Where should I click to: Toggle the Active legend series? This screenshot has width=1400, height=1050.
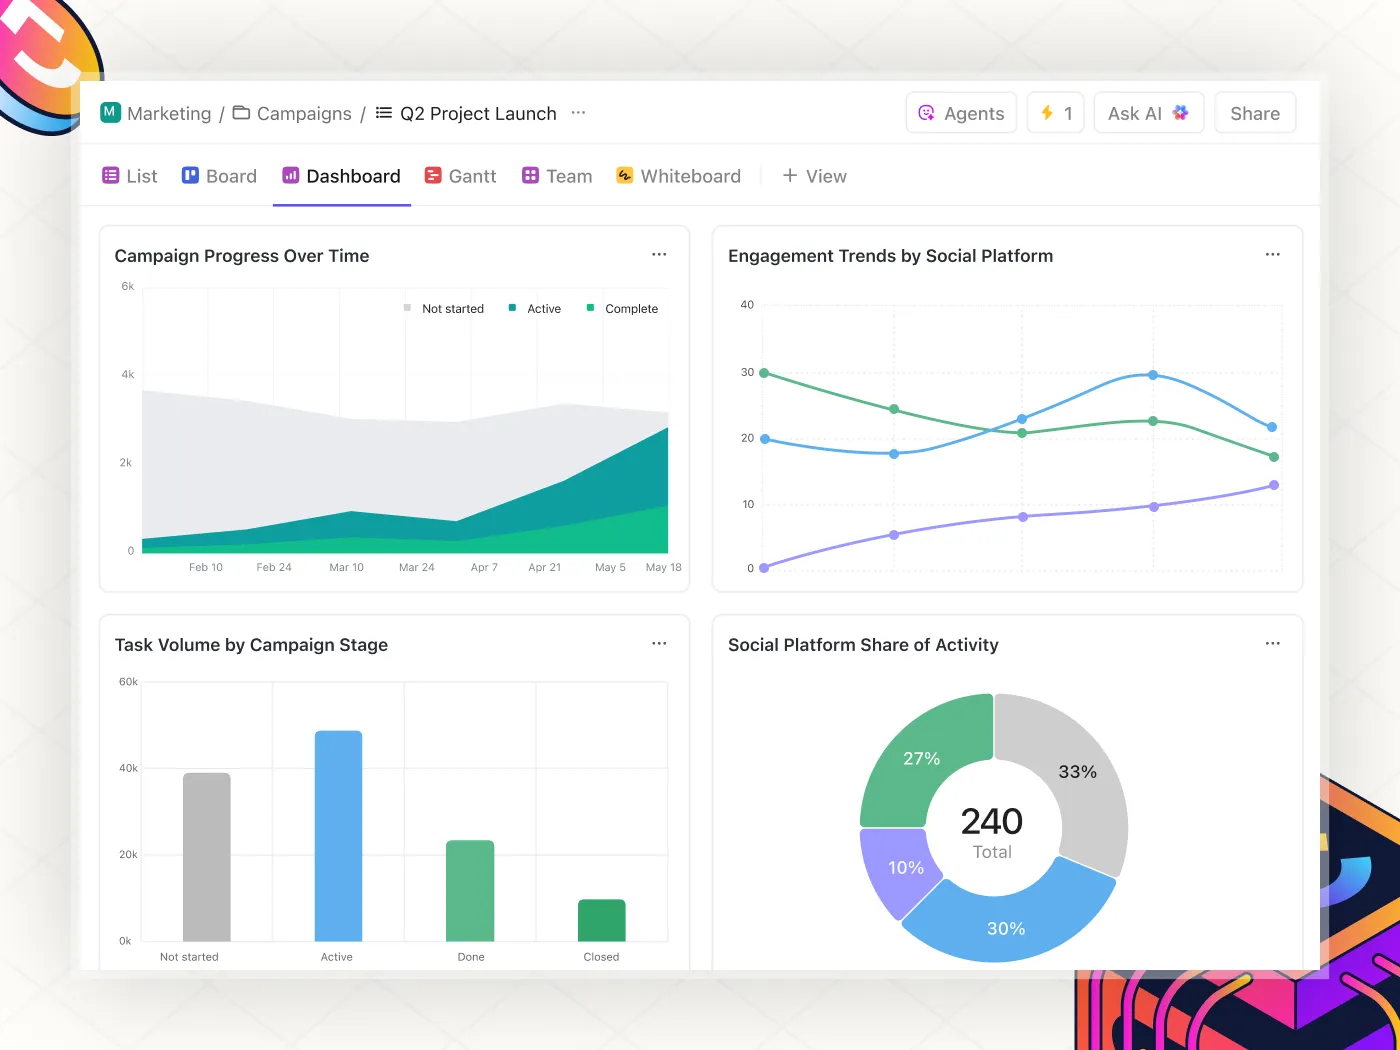(535, 309)
